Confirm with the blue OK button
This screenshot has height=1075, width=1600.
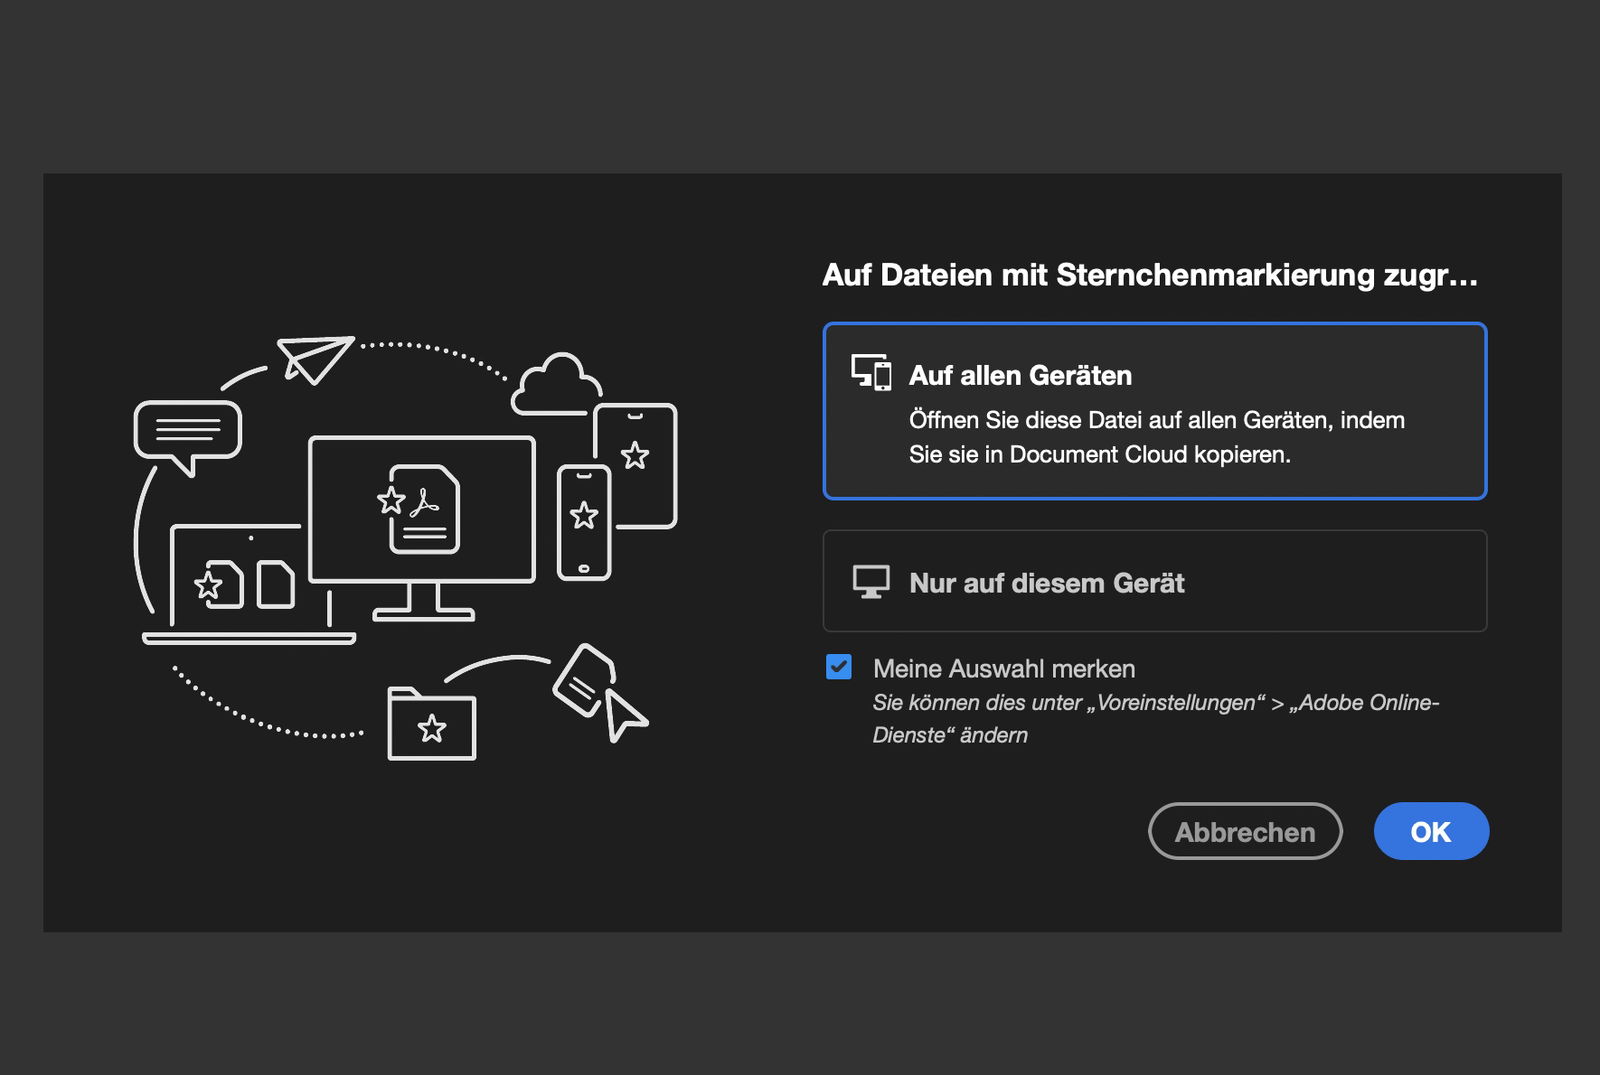coord(1430,831)
